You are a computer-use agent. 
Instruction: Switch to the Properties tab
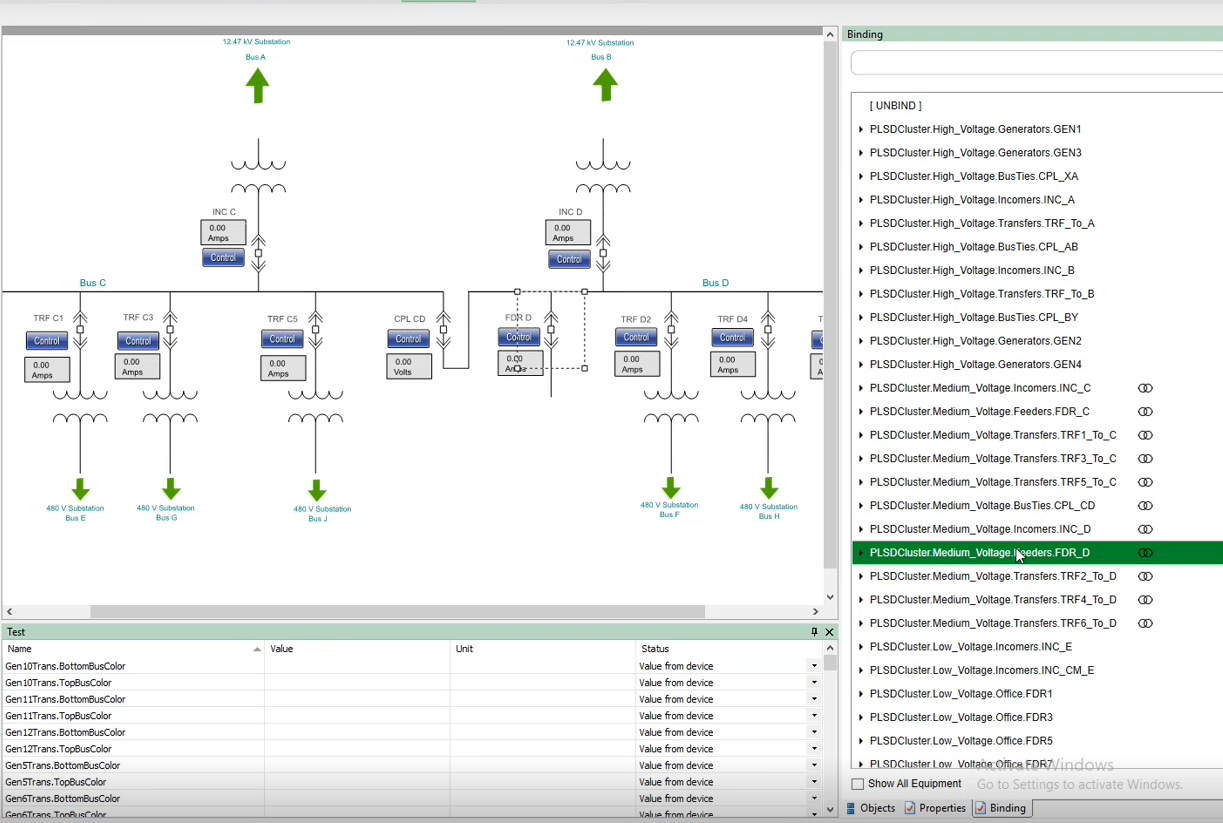tap(935, 808)
